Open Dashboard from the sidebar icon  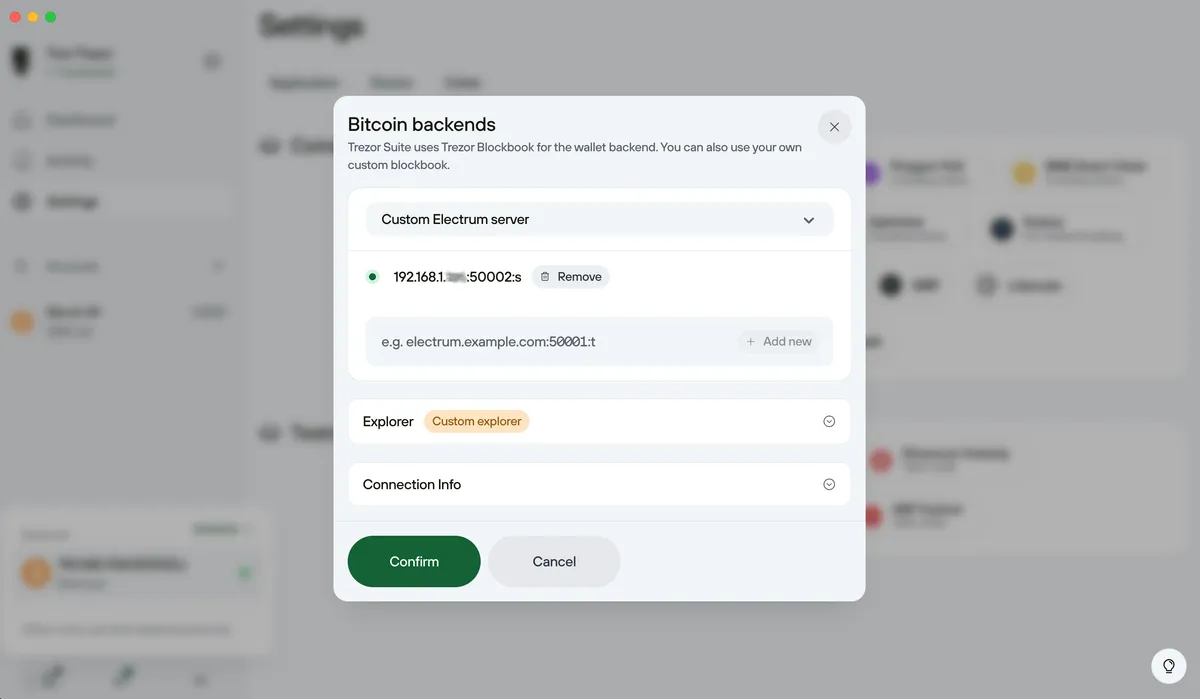pos(22,121)
